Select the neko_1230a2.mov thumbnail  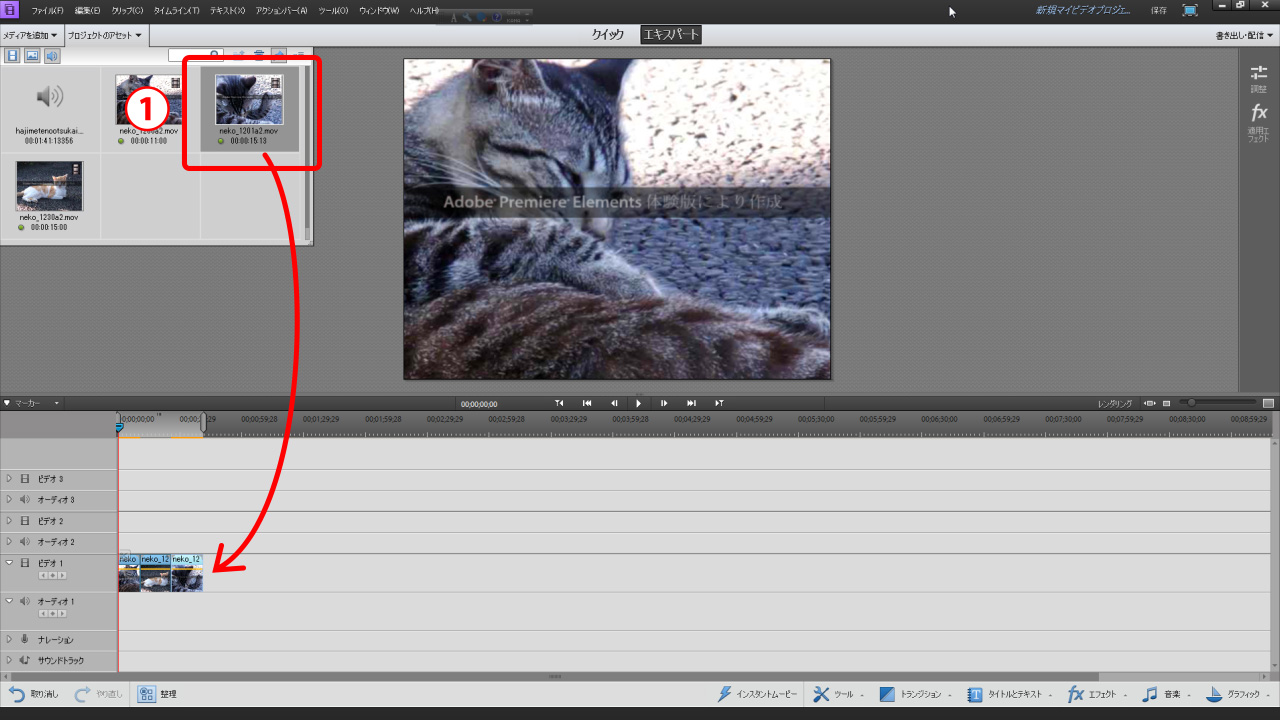[x=49, y=186]
